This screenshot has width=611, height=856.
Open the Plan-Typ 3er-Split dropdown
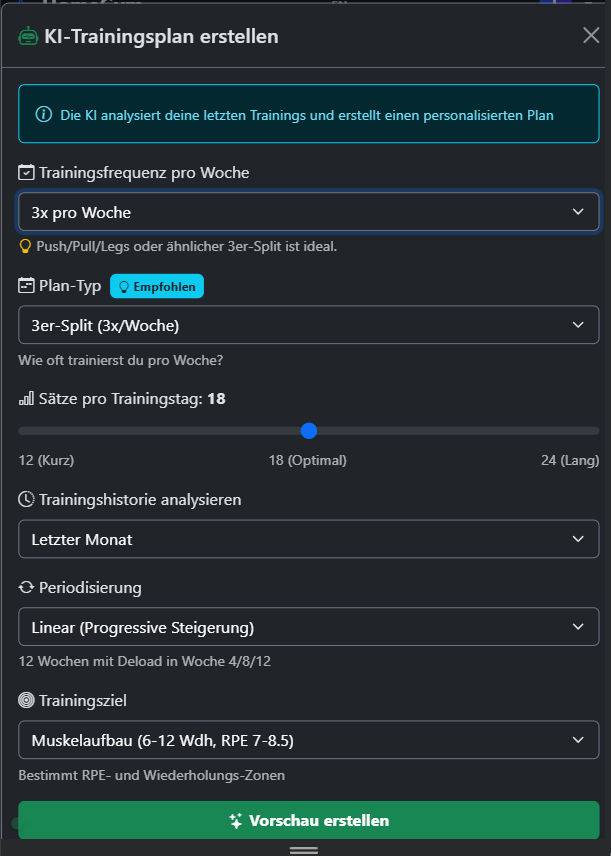[x=309, y=325]
